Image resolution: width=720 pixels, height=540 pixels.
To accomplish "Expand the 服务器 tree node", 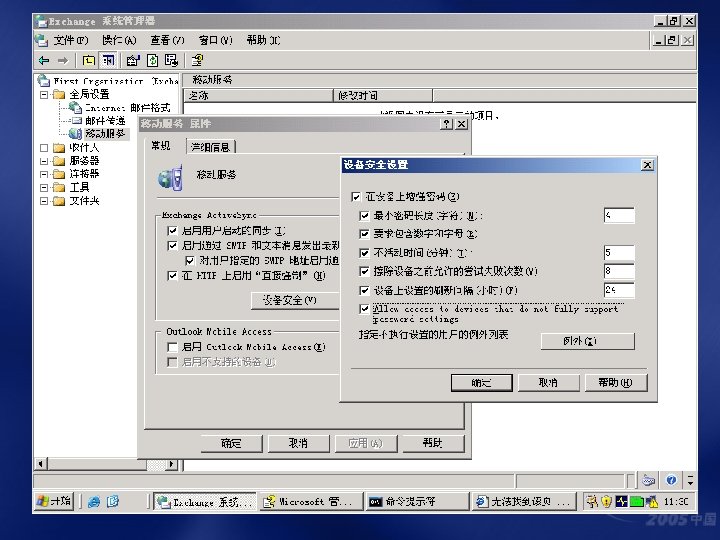I will [44, 161].
